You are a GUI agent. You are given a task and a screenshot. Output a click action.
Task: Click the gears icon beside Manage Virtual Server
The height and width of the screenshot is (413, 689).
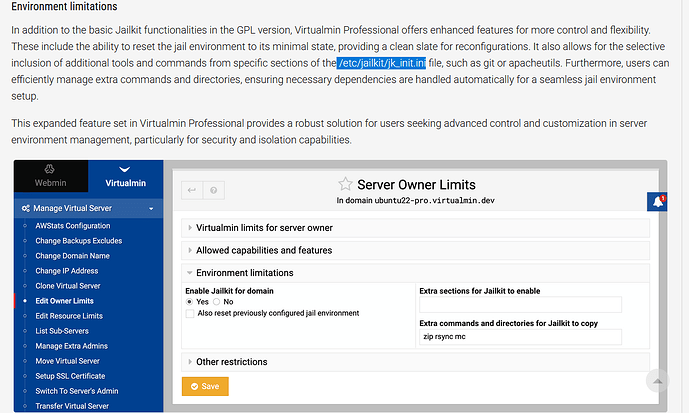point(25,209)
